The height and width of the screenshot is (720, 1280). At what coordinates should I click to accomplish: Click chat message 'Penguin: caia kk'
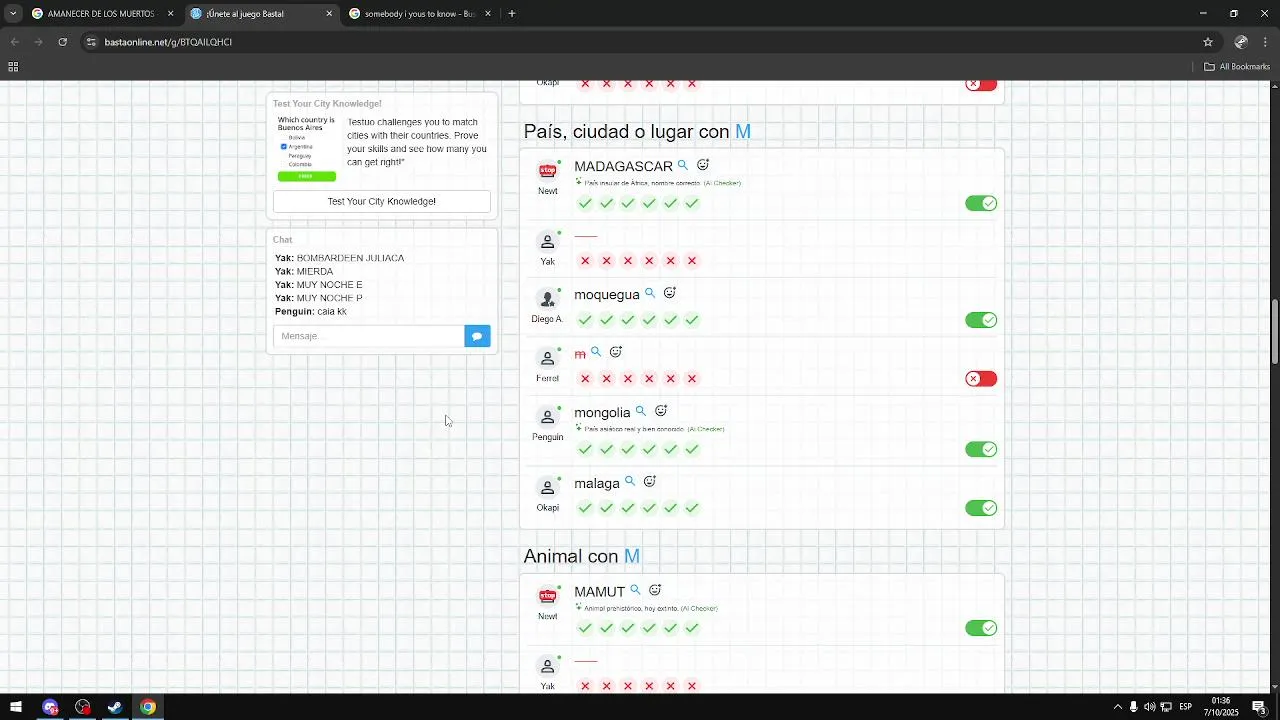click(311, 312)
